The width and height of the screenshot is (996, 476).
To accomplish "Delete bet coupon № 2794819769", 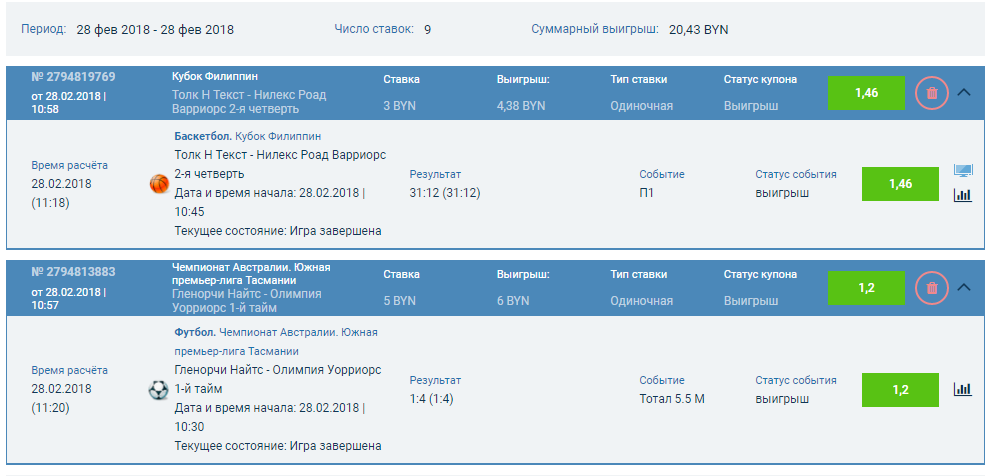I will [x=932, y=93].
